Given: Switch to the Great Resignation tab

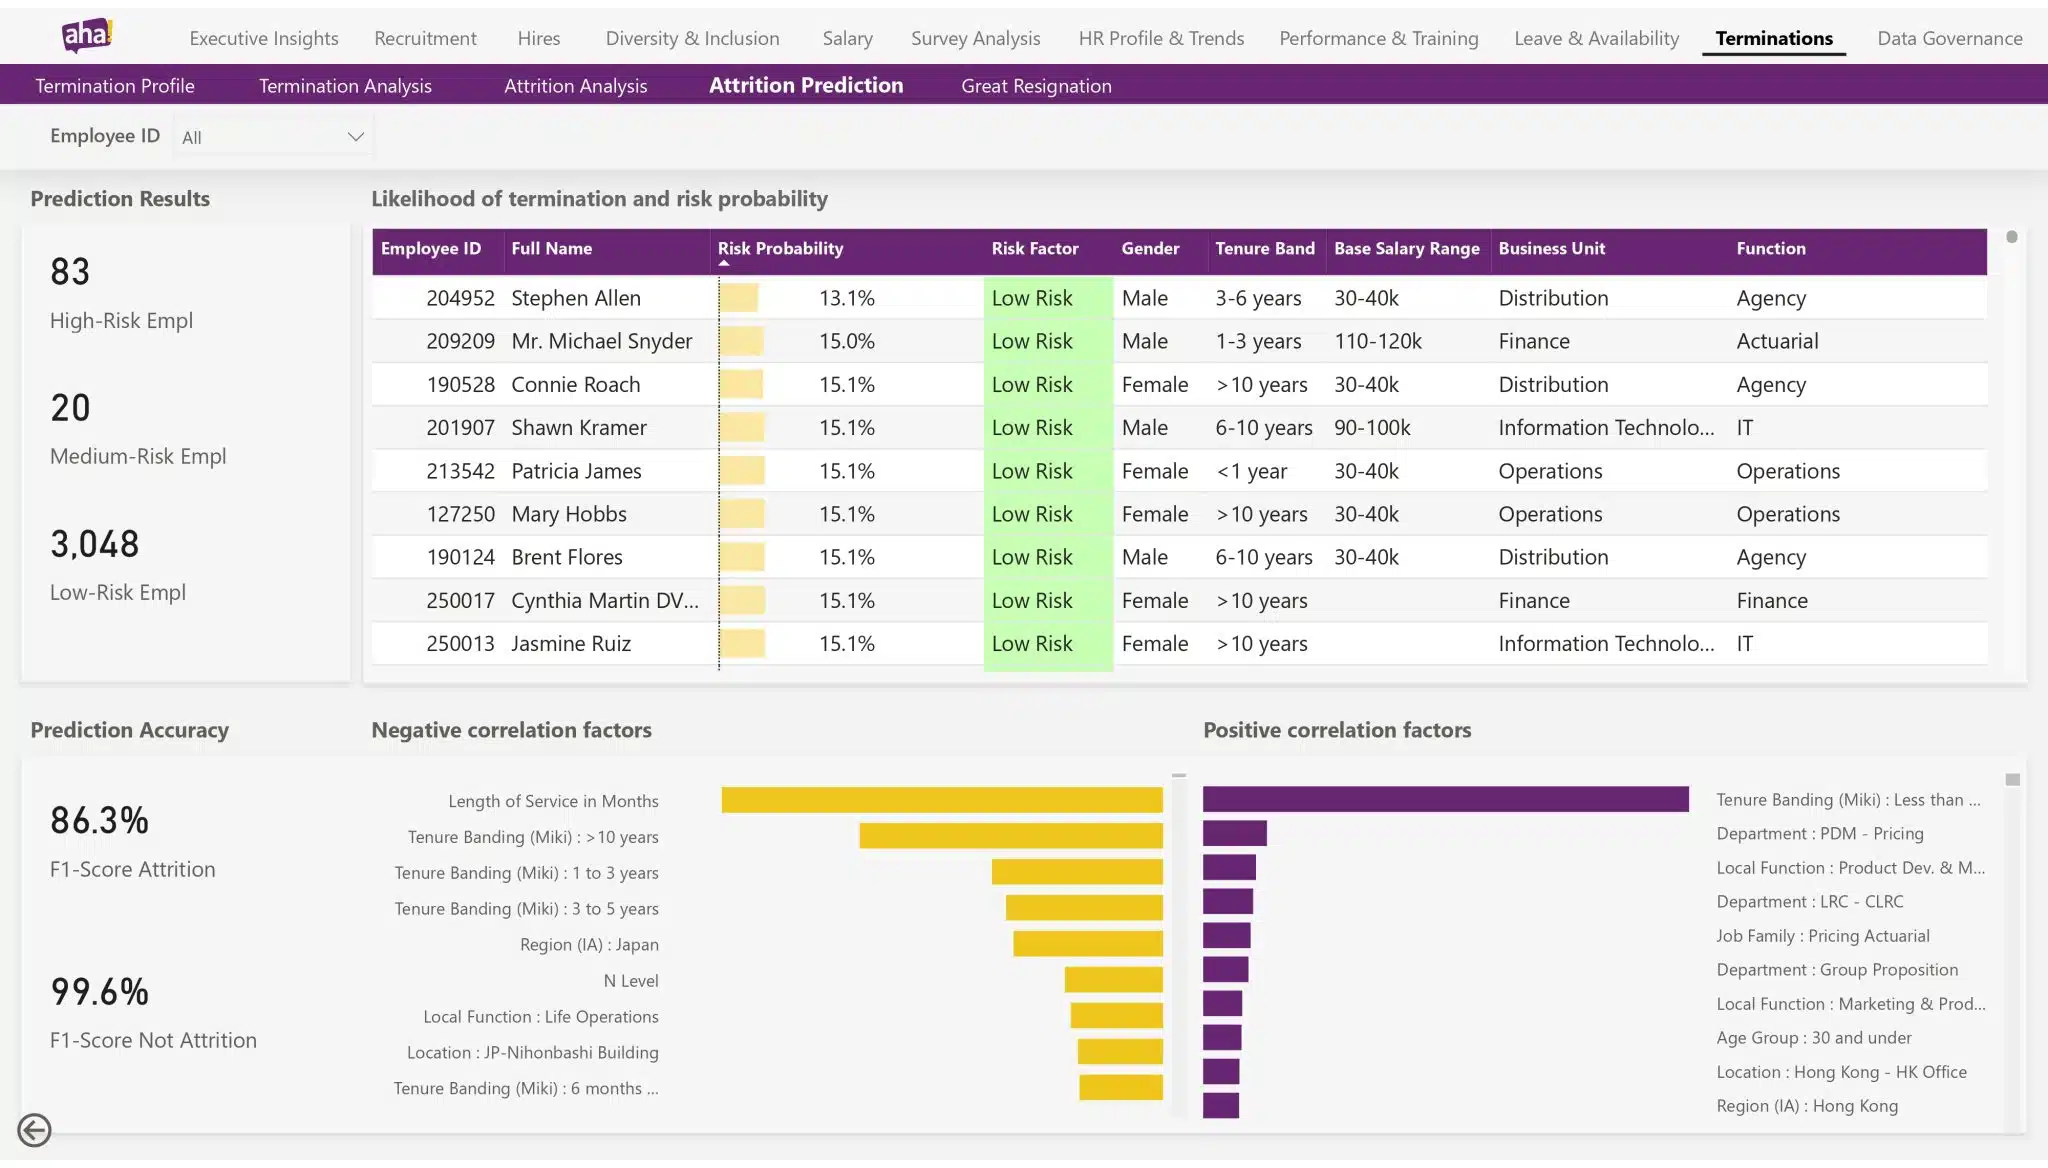Looking at the screenshot, I should pyautogui.click(x=1035, y=85).
